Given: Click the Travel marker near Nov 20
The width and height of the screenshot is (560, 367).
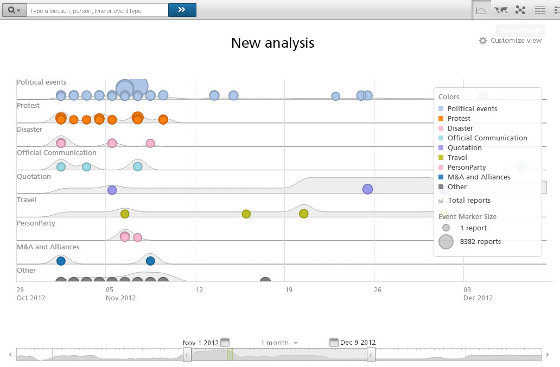Looking at the screenshot, I should point(304,213).
